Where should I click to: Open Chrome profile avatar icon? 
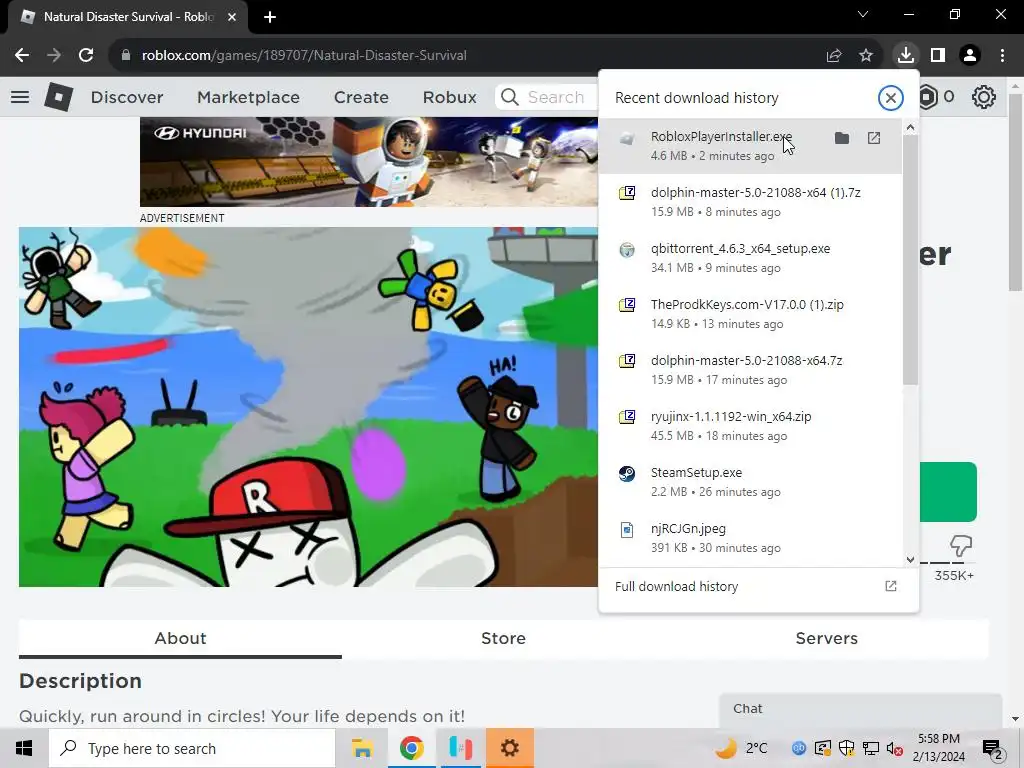click(970, 56)
